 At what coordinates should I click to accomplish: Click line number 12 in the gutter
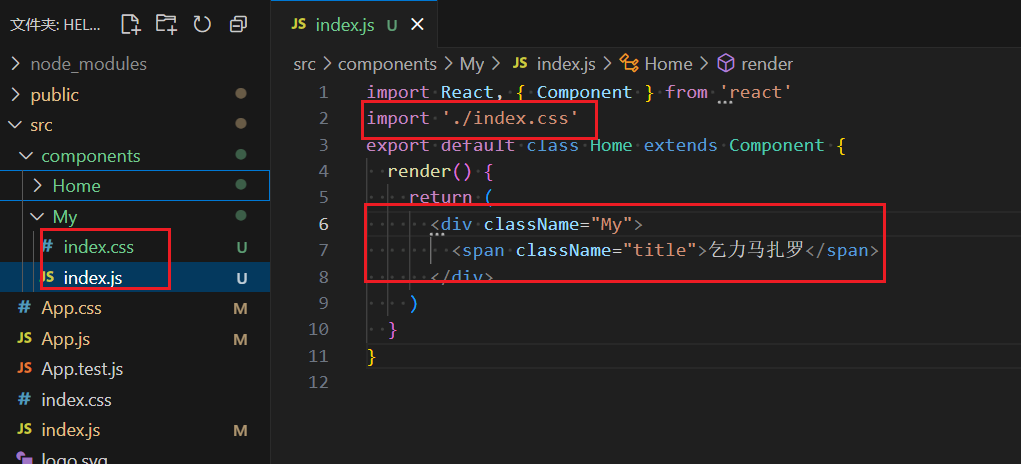pyautogui.click(x=318, y=381)
